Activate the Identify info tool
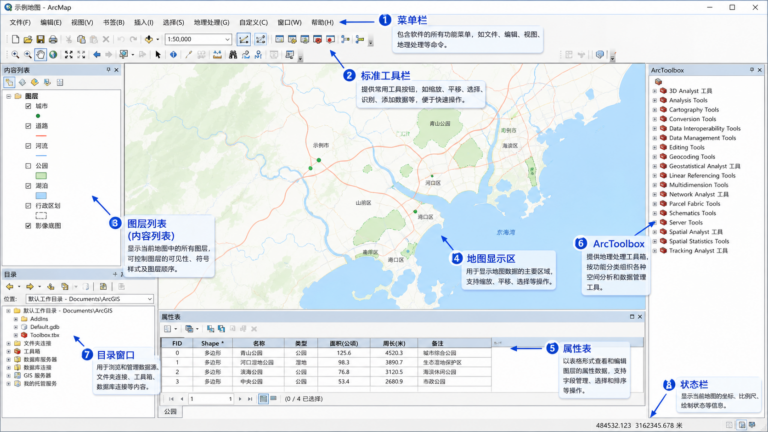Screen dimensions: 768x432 coord(173,55)
